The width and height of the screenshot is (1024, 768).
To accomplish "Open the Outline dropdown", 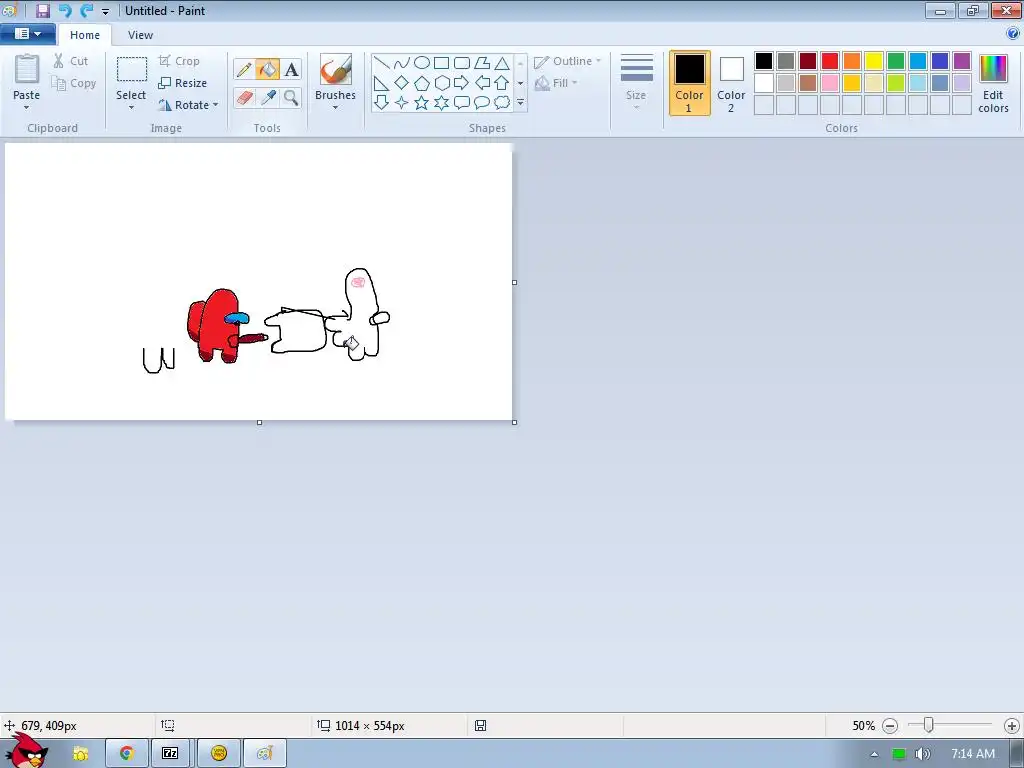I will [x=568, y=61].
